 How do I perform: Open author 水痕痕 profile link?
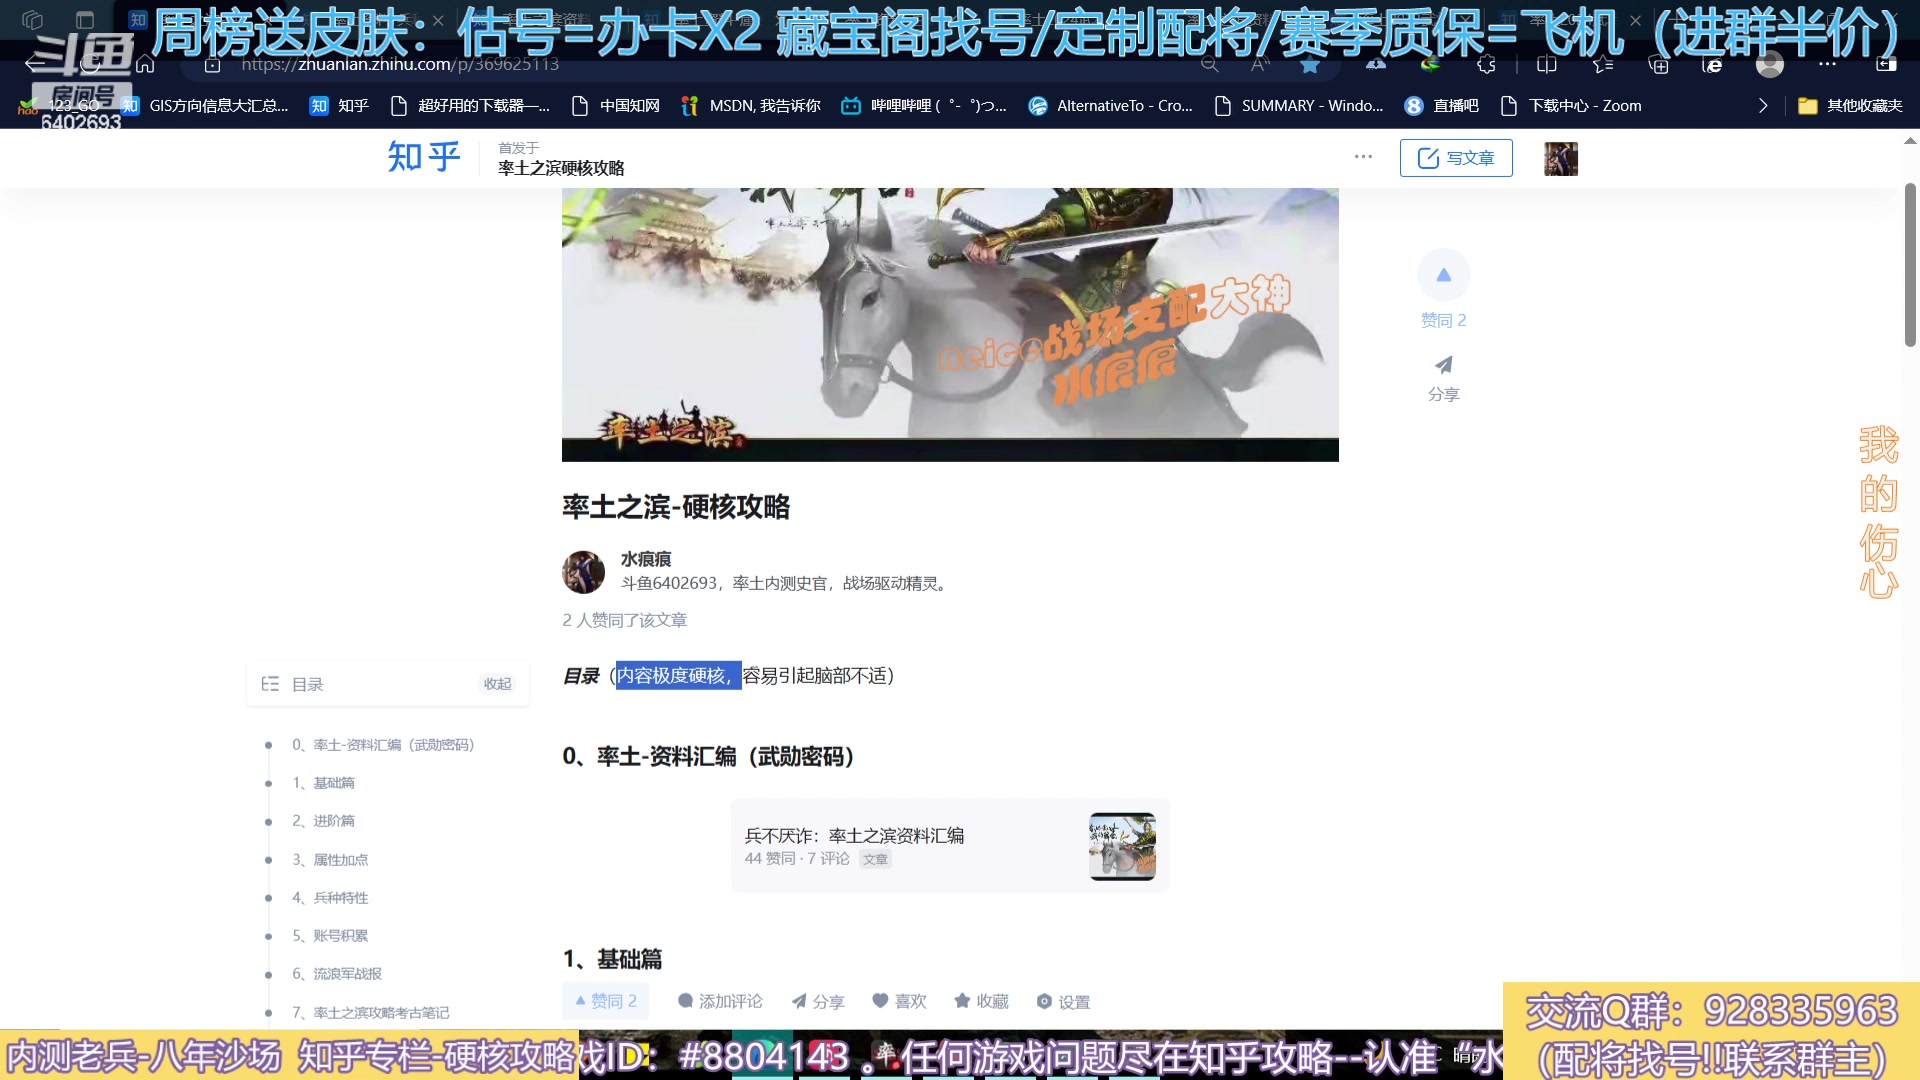click(x=646, y=559)
